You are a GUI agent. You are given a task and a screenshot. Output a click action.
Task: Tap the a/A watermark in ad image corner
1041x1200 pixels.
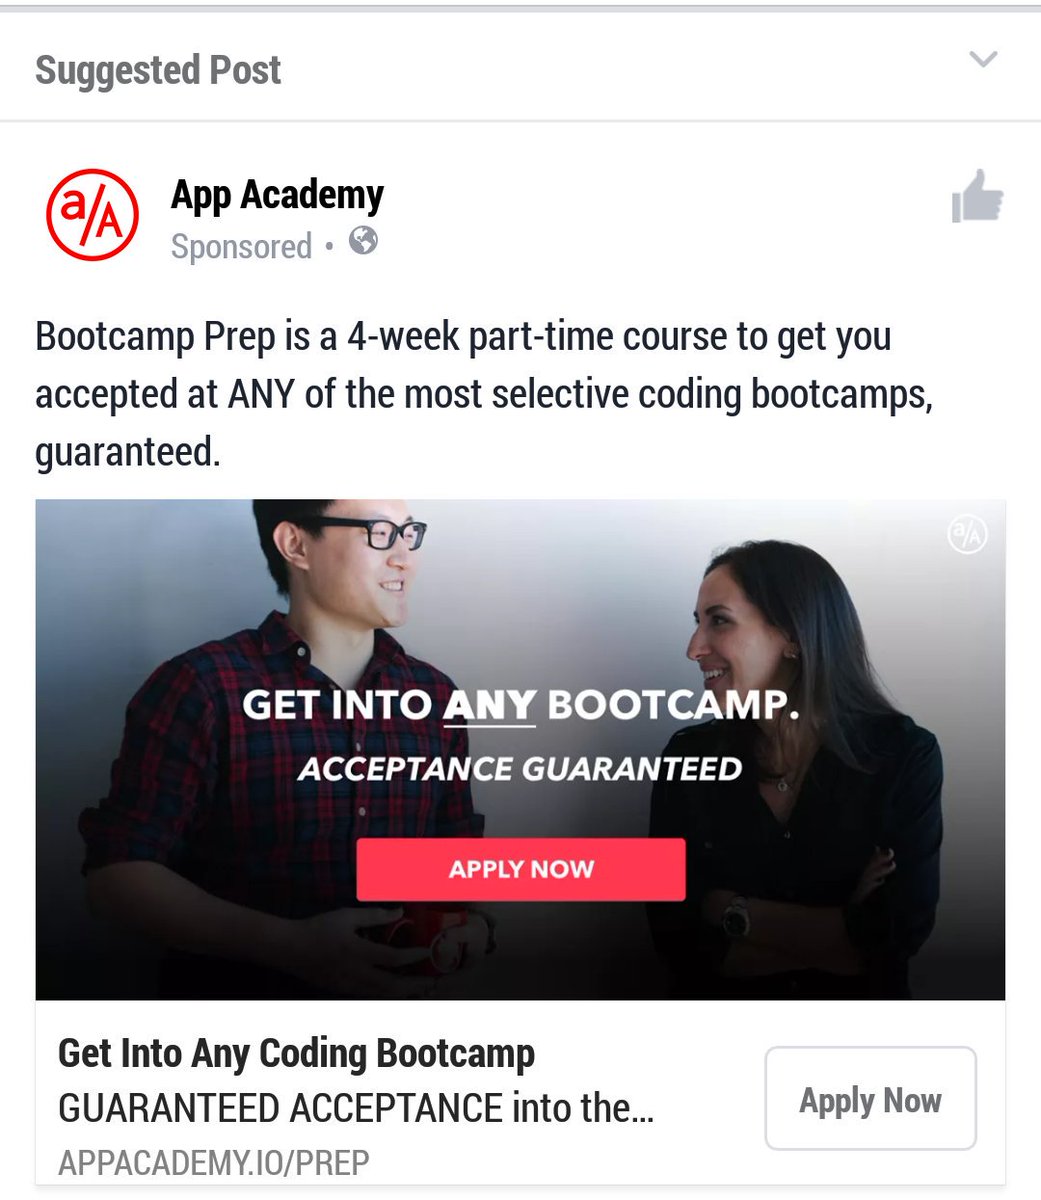coord(966,536)
